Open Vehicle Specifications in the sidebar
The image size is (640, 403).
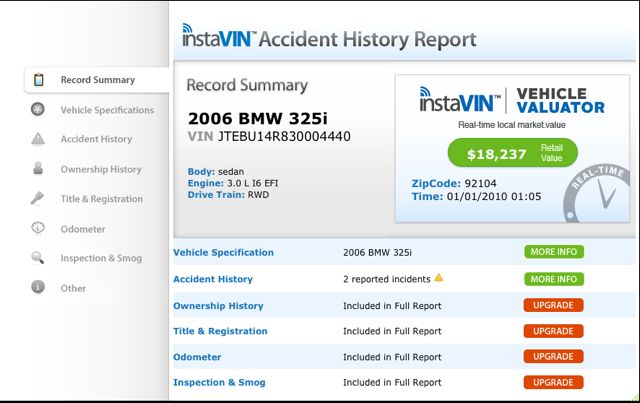tap(107, 110)
